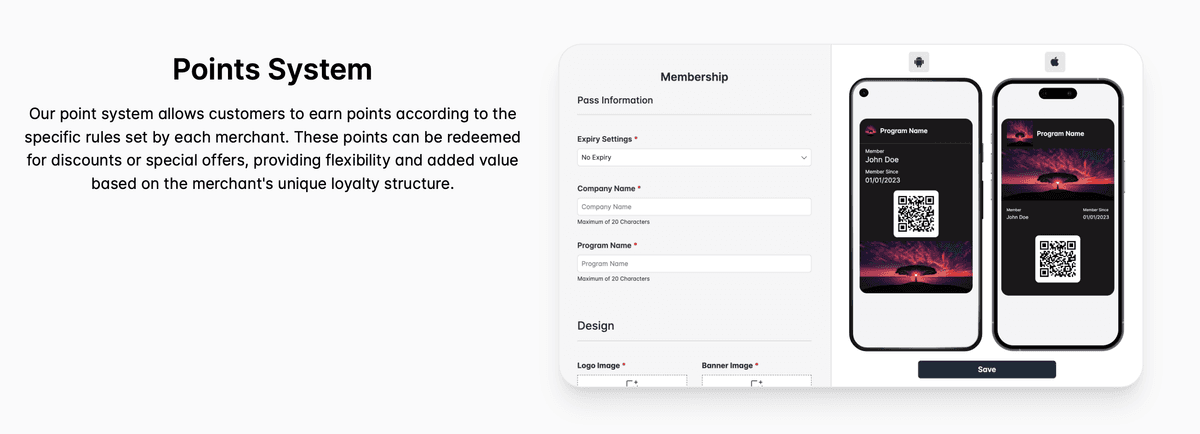This screenshot has height=434, width=1200.
Task: Click the Pass Information section header
Action: [615, 100]
